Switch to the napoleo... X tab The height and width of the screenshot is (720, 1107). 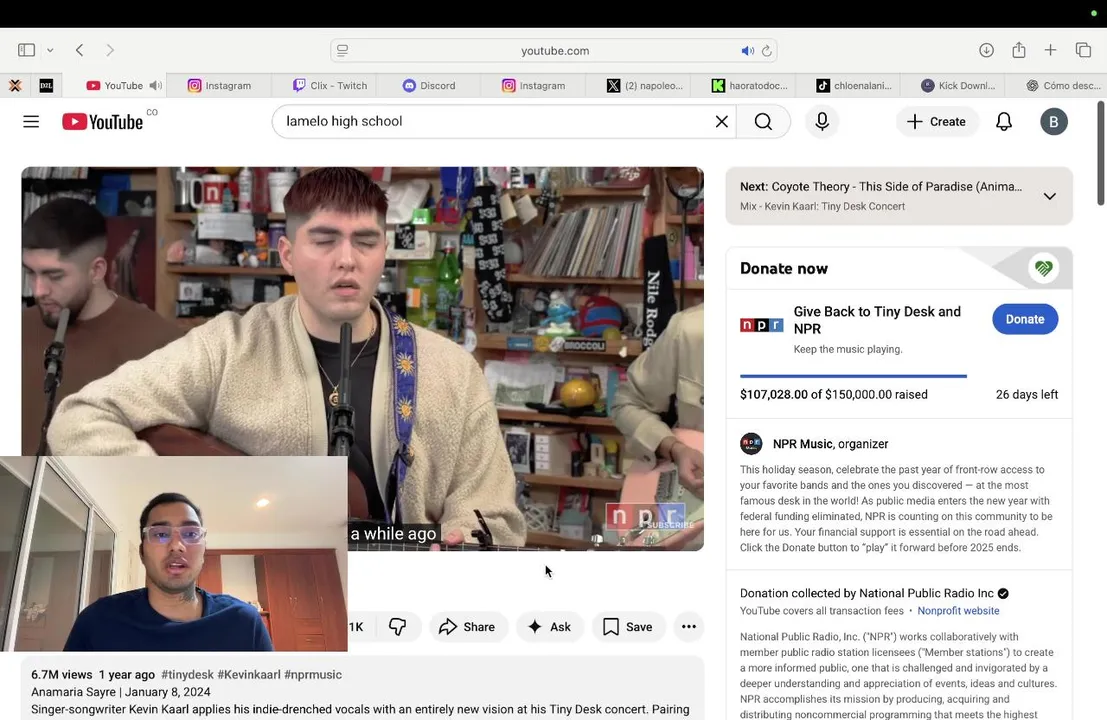645,85
